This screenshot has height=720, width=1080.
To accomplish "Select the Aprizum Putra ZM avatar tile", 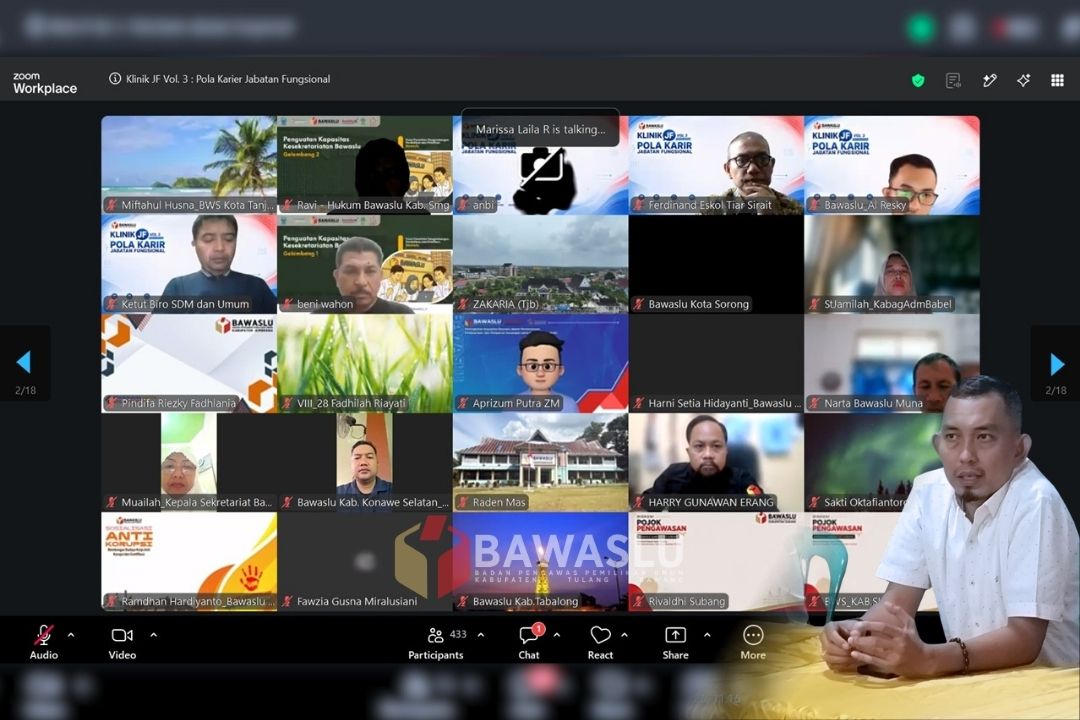I will point(541,364).
